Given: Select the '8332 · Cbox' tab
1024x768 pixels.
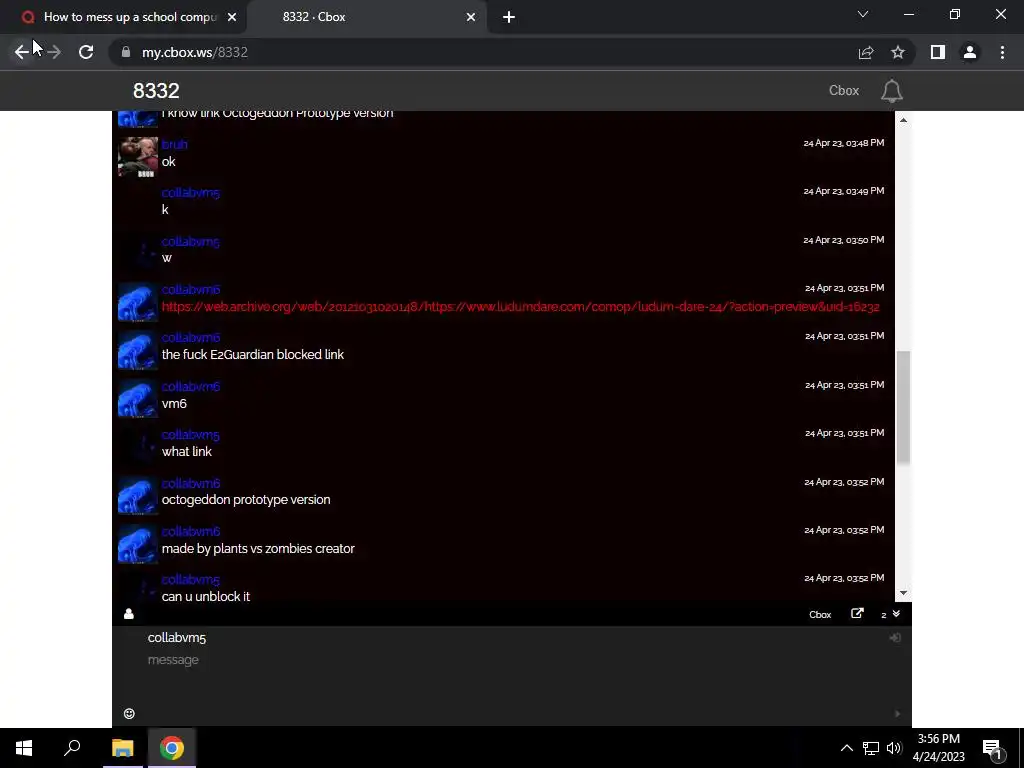Looking at the screenshot, I should tap(367, 17).
